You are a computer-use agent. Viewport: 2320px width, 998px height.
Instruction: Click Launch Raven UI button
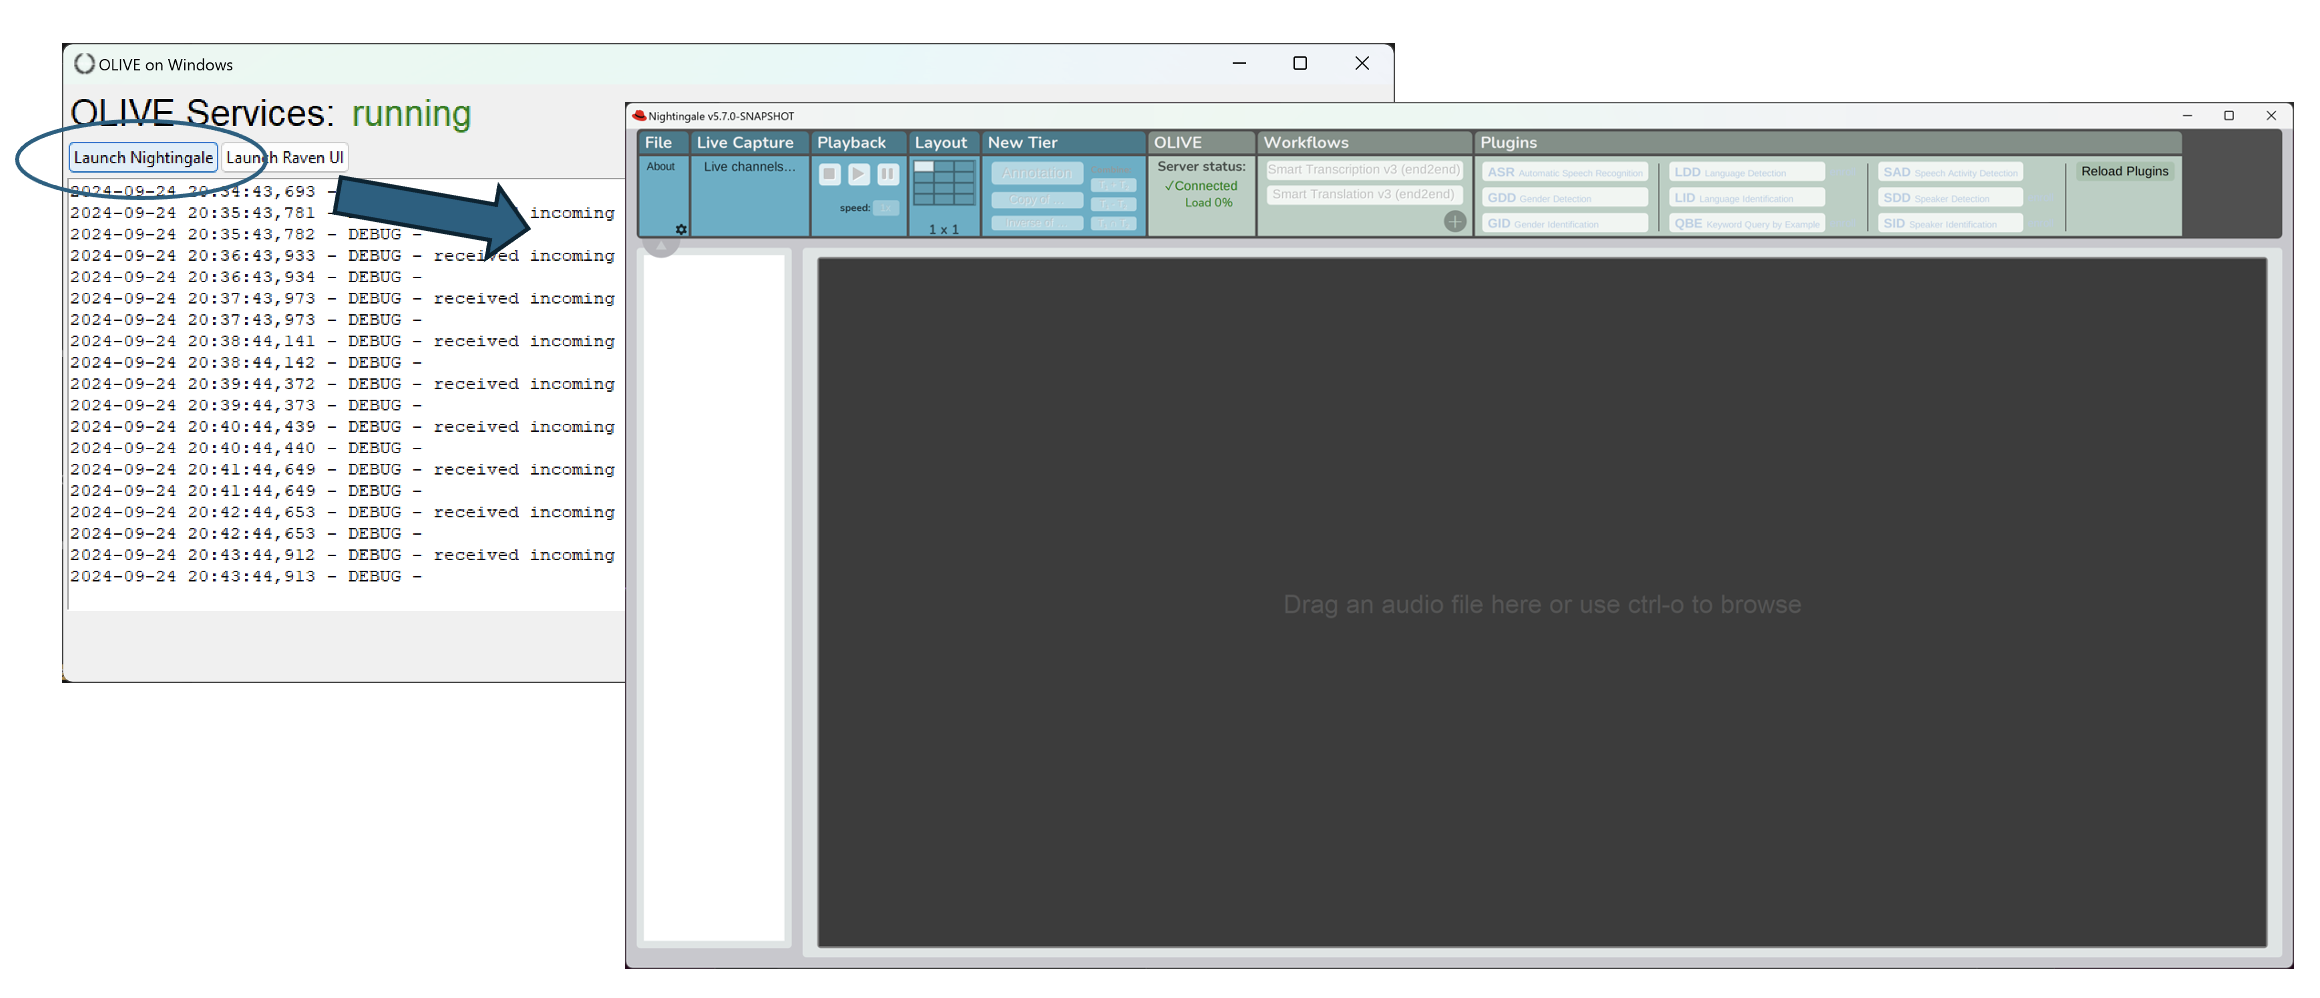[284, 157]
